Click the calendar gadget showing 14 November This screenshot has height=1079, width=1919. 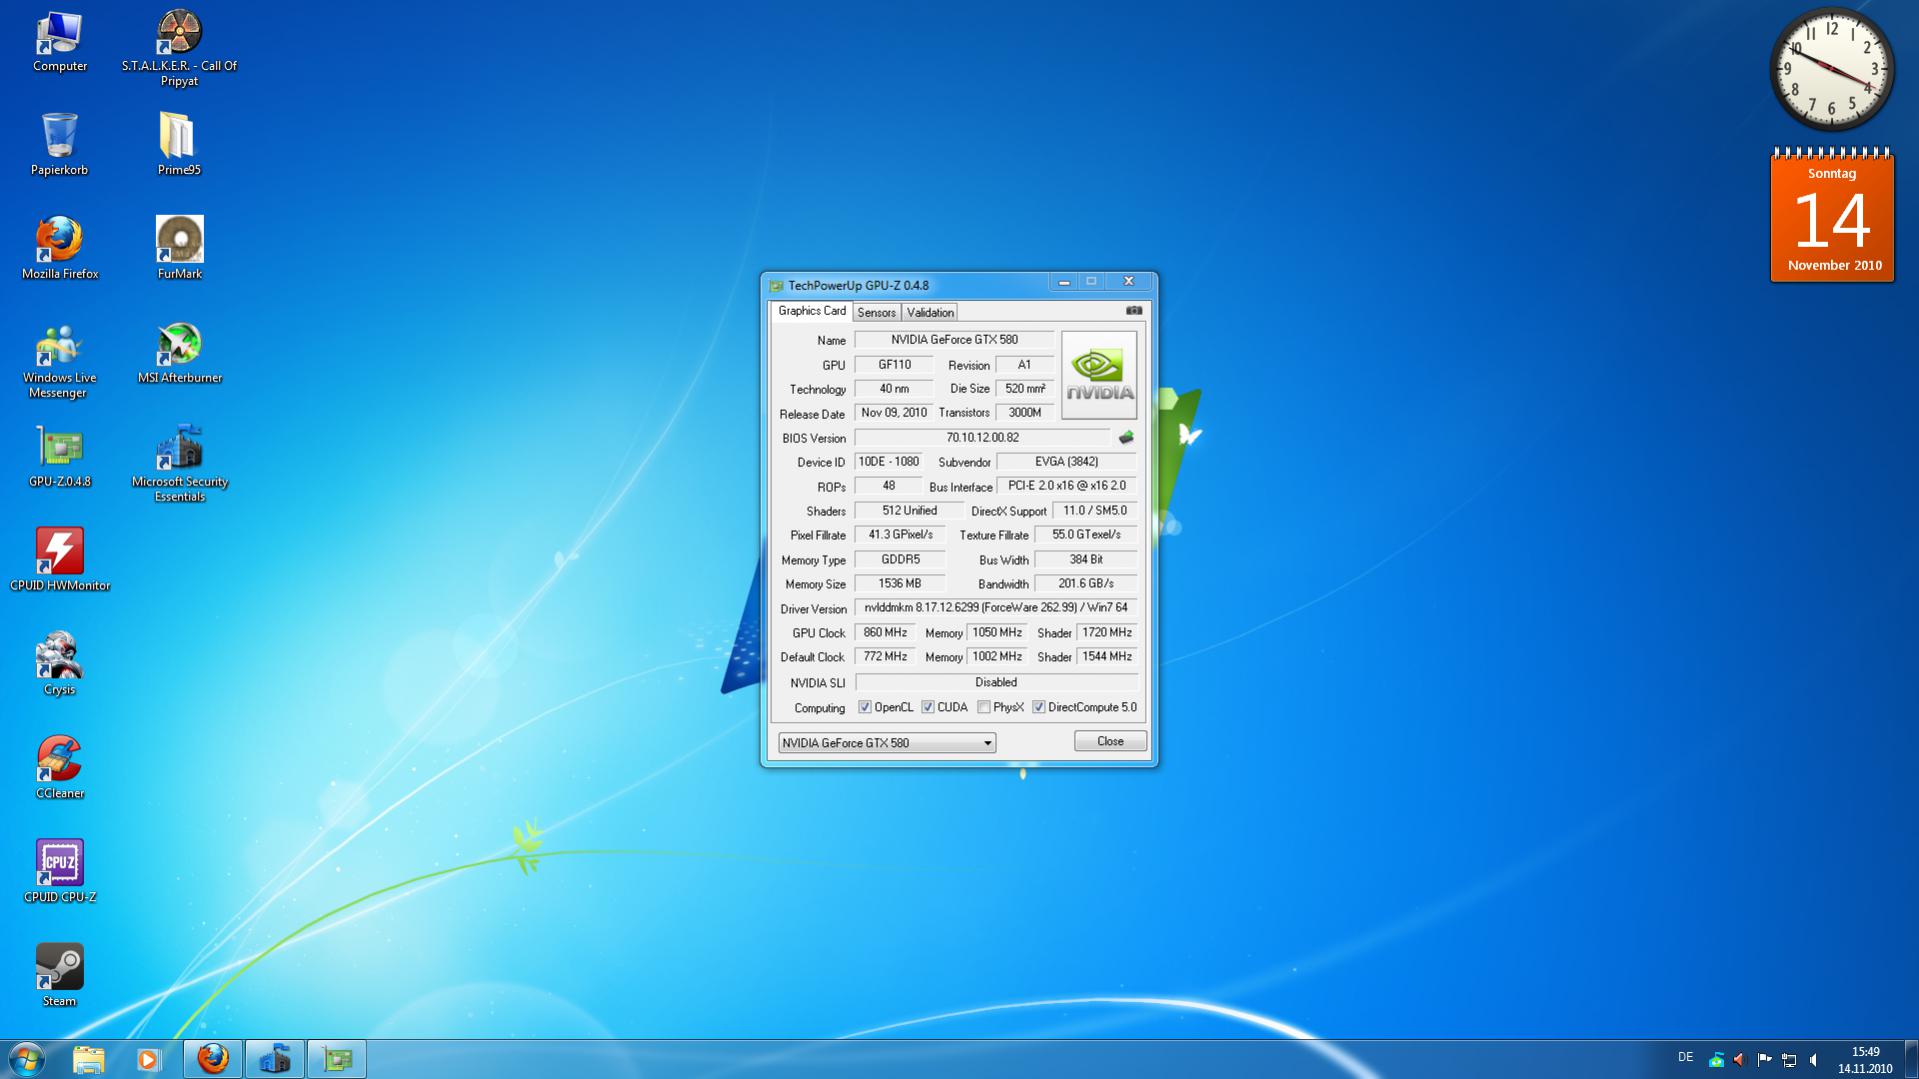[x=1832, y=217]
